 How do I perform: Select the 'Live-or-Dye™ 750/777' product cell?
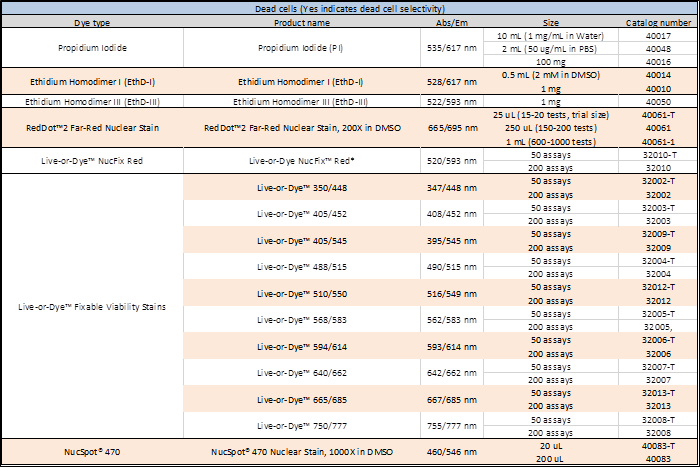click(302, 425)
